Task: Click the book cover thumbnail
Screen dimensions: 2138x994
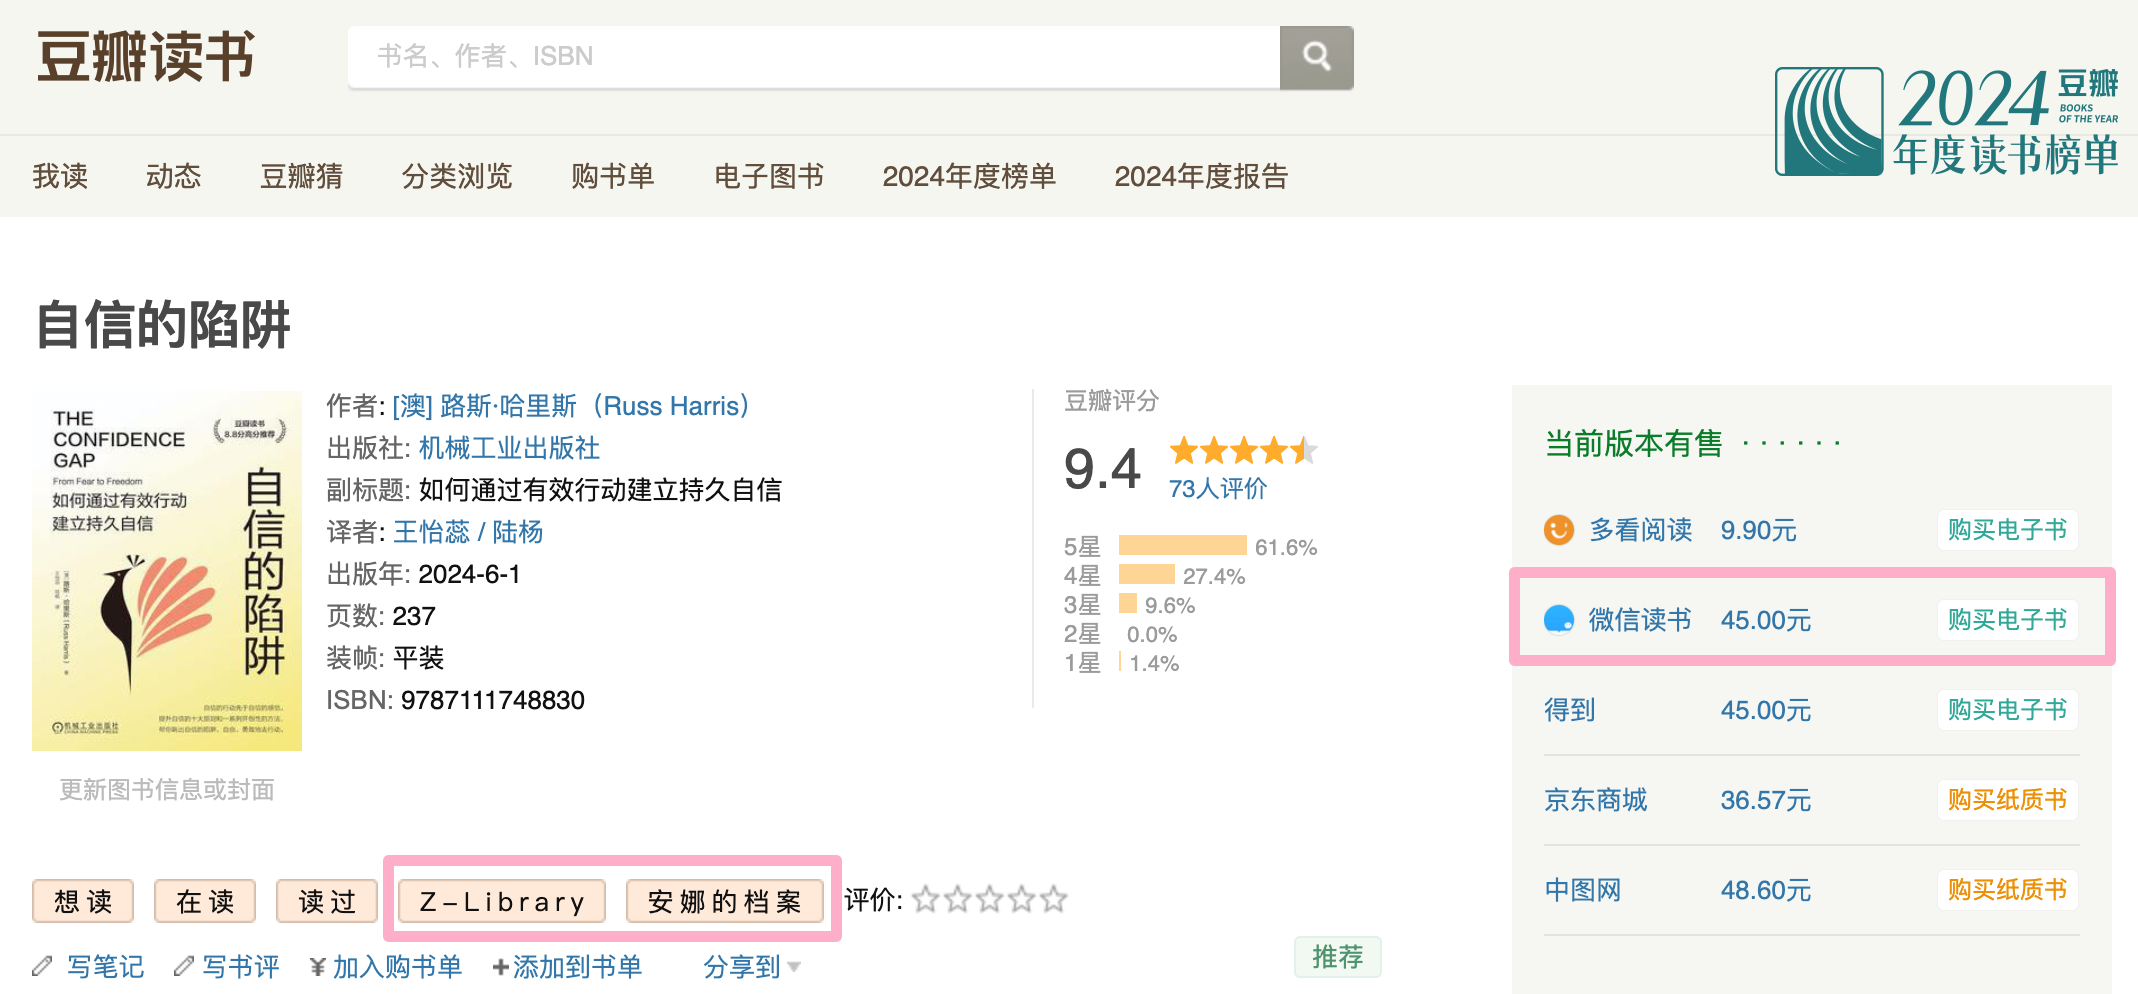Action: pyautogui.click(x=167, y=571)
